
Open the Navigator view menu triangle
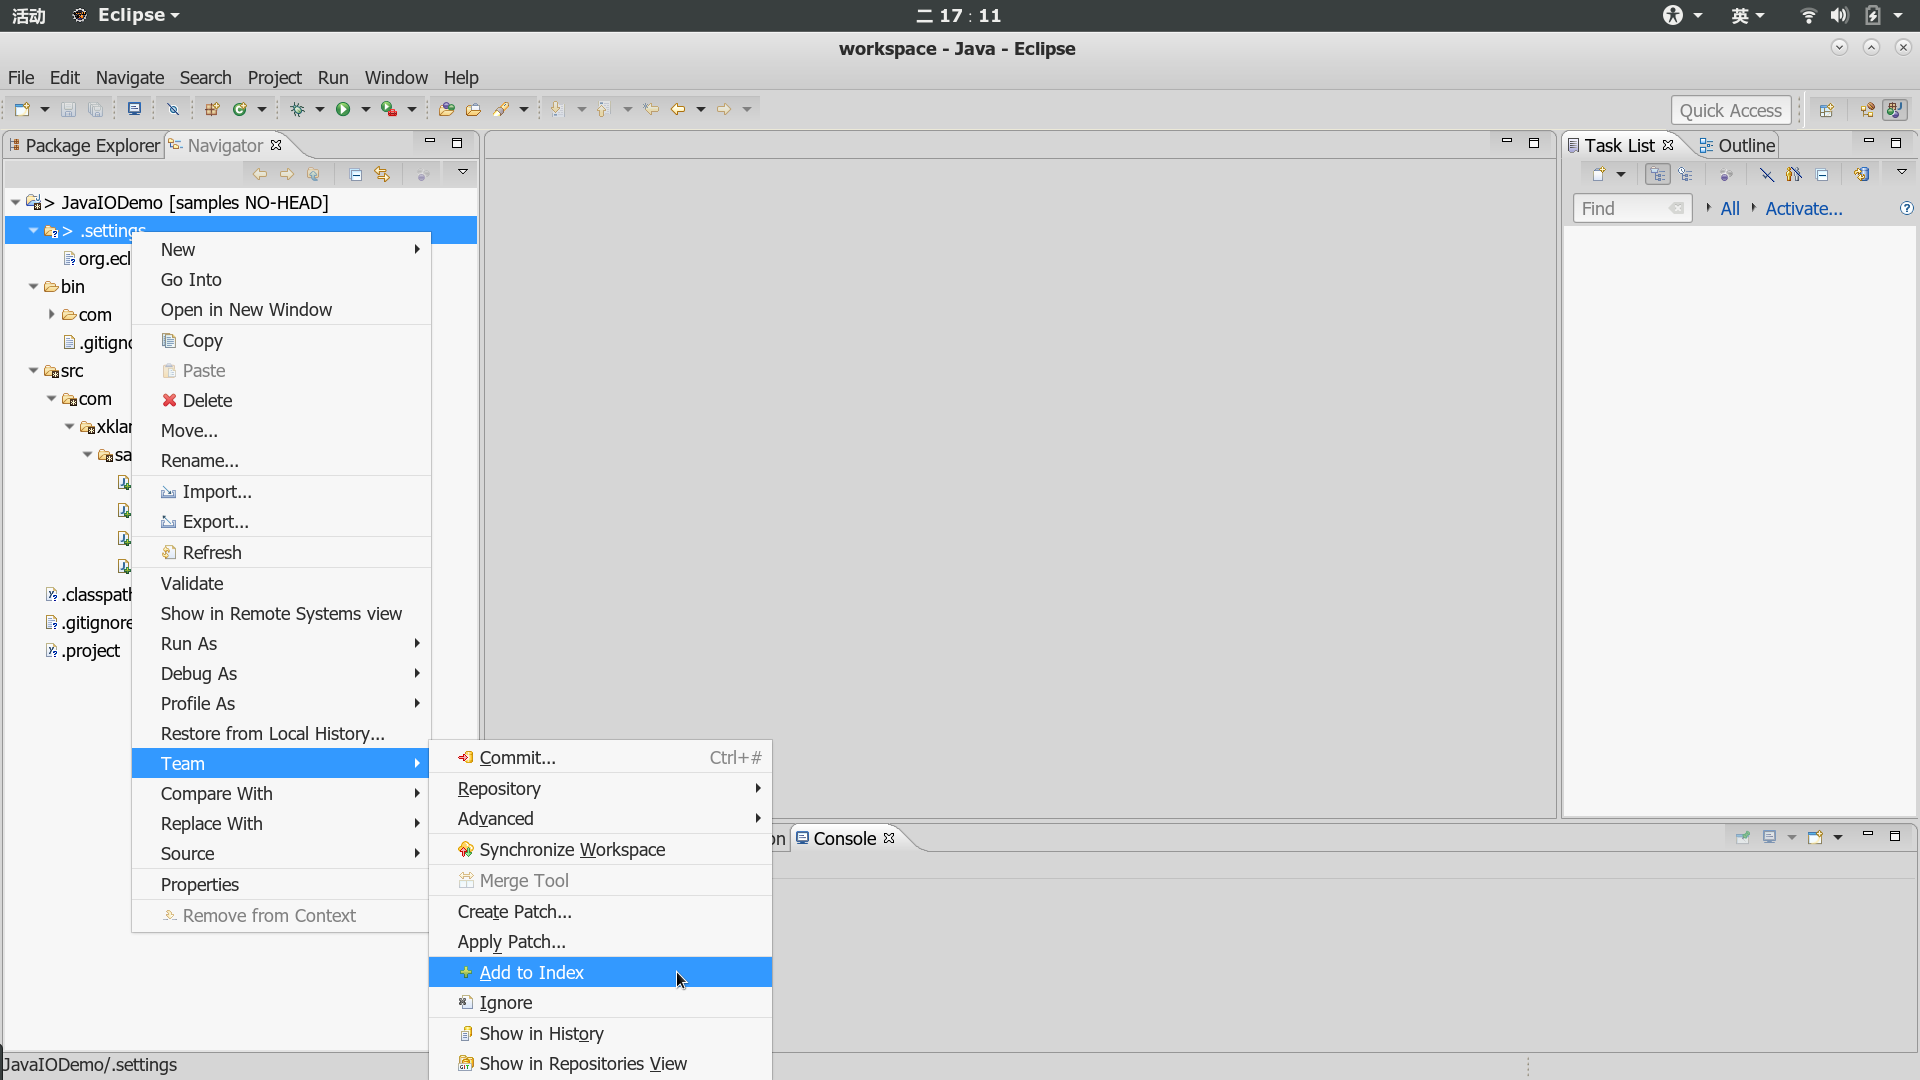(x=462, y=172)
